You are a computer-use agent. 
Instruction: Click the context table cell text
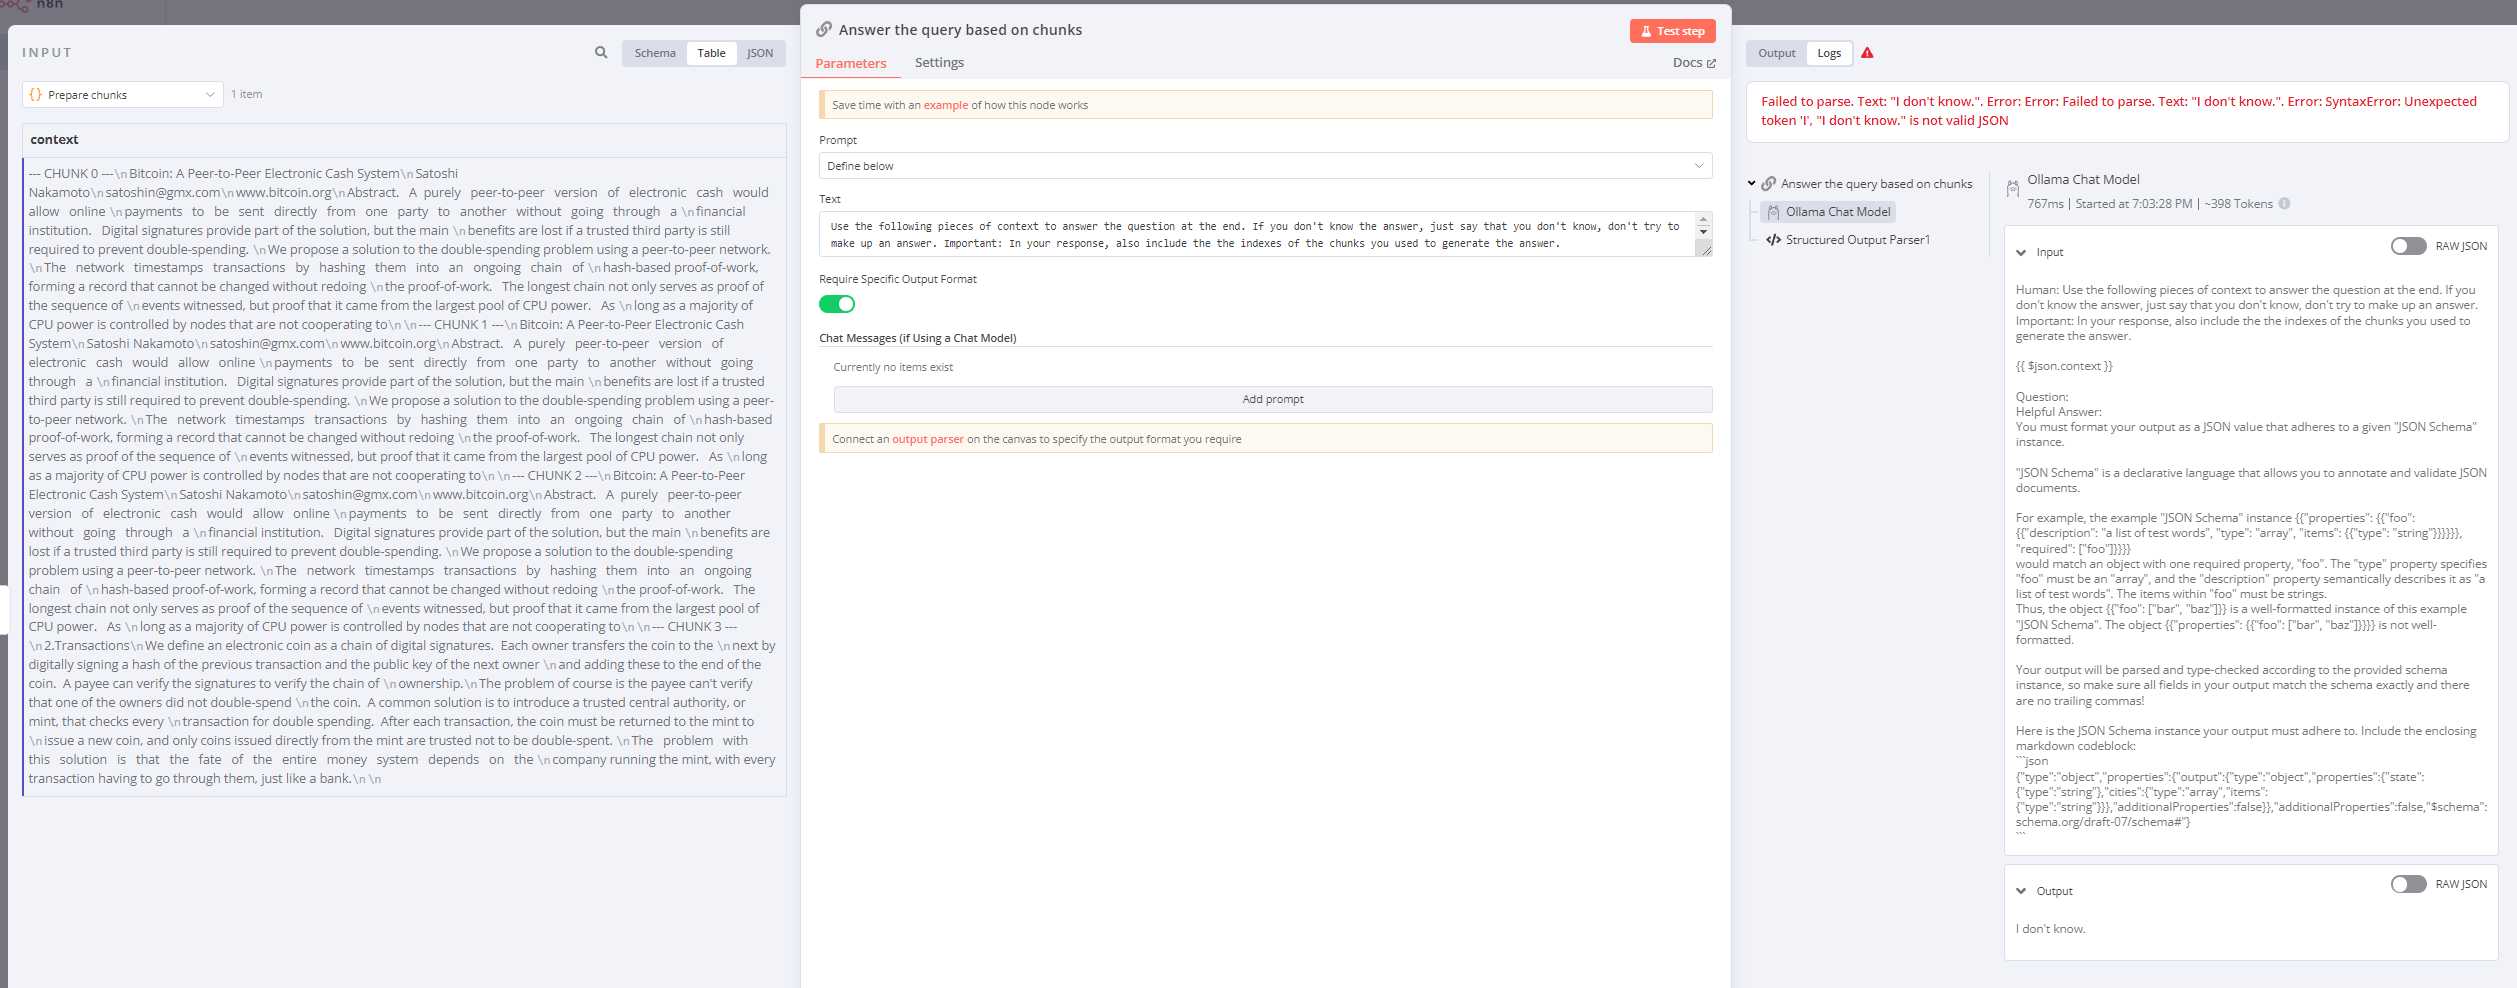click(403, 476)
